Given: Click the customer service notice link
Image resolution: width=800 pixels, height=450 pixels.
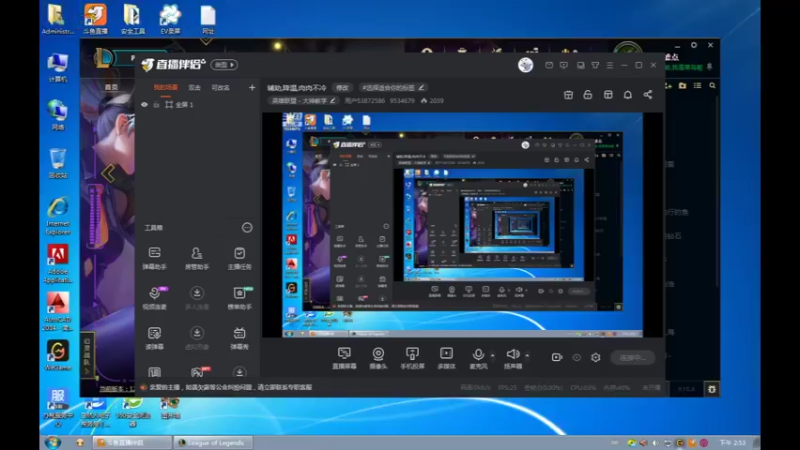Looking at the screenshot, I should [231, 387].
